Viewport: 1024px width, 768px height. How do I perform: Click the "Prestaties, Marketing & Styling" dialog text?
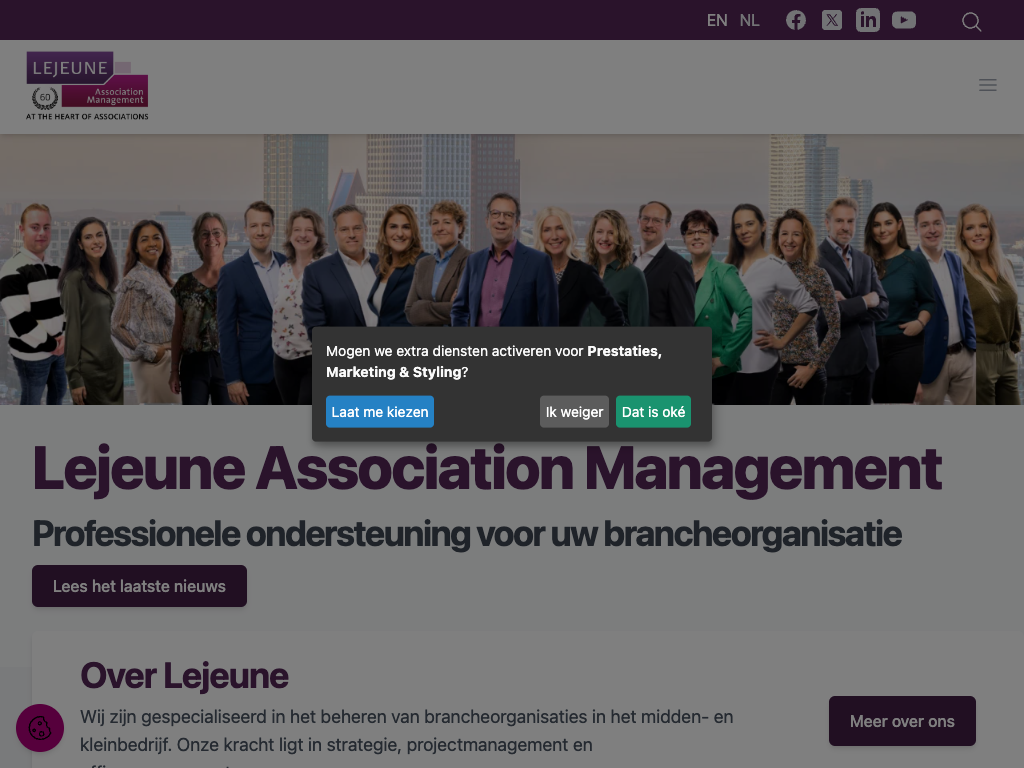494,361
